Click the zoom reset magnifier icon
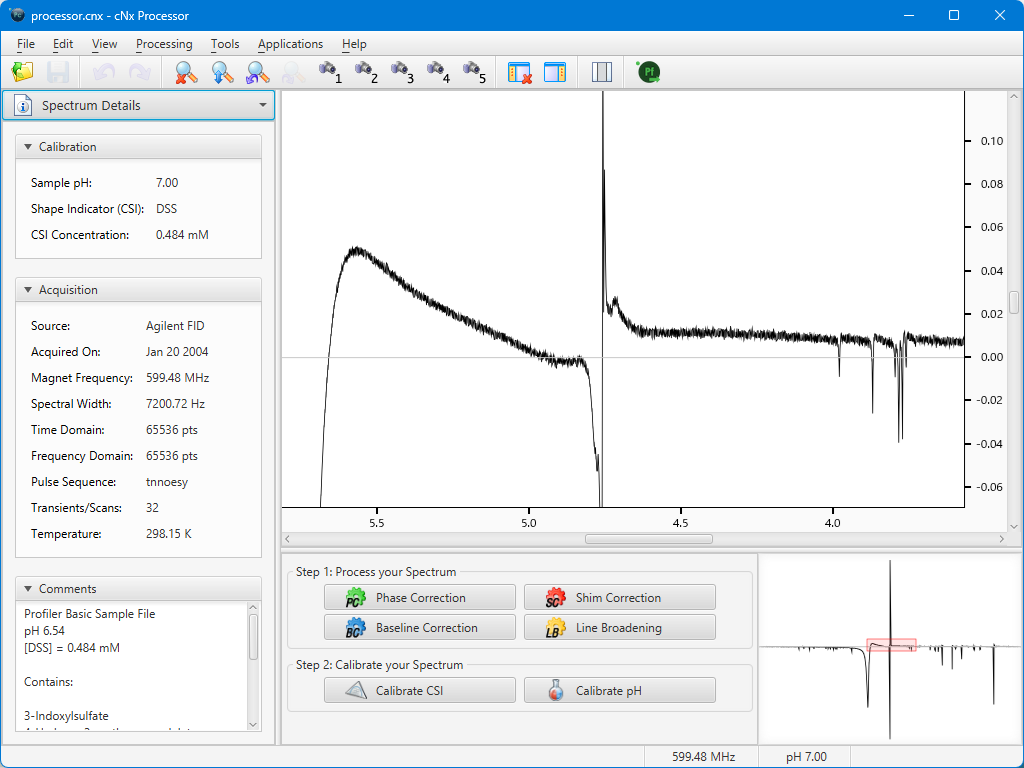This screenshot has width=1024, height=768. pyautogui.click(x=186, y=72)
